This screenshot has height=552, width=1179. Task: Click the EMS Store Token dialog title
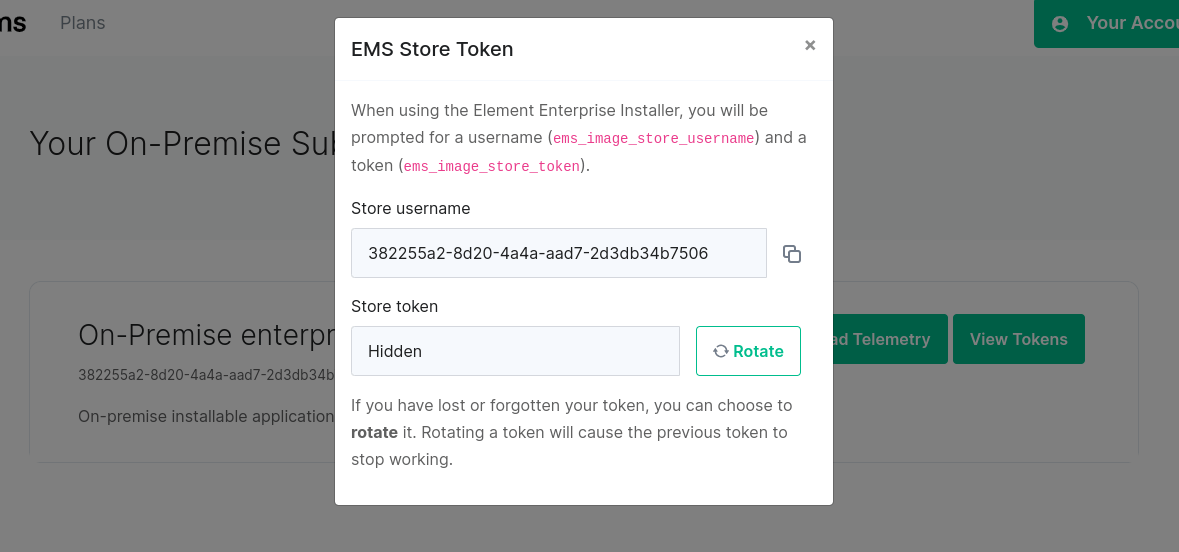[432, 49]
